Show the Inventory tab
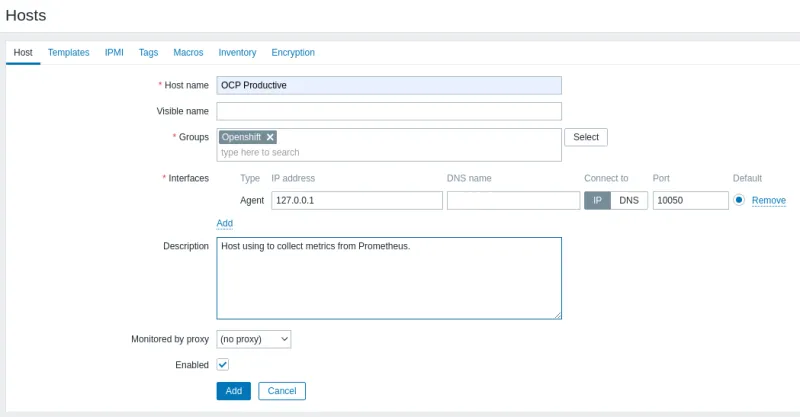Viewport: 800px width, 417px height. [x=237, y=52]
